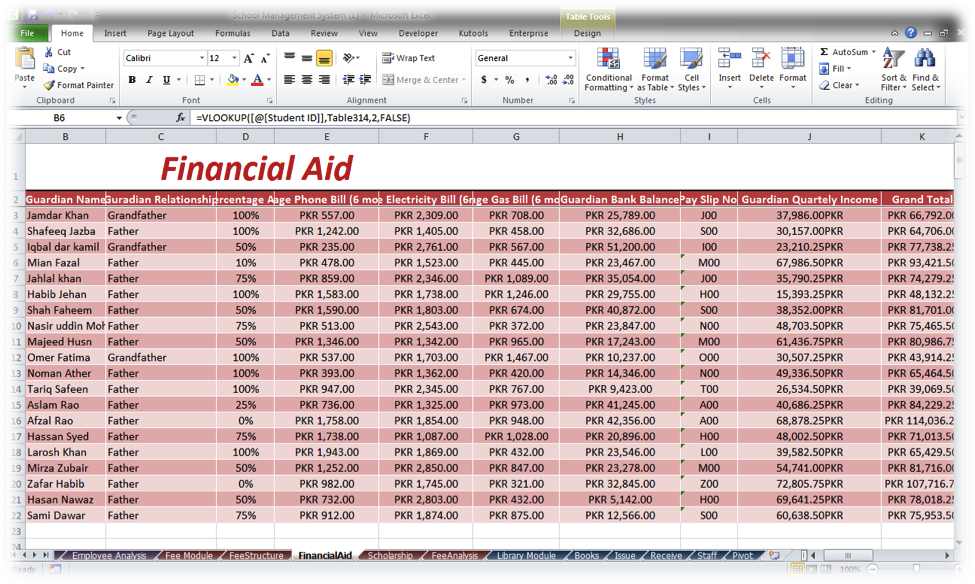Open the Scholarship worksheet tab
The image size is (975, 584).
[388, 555]
